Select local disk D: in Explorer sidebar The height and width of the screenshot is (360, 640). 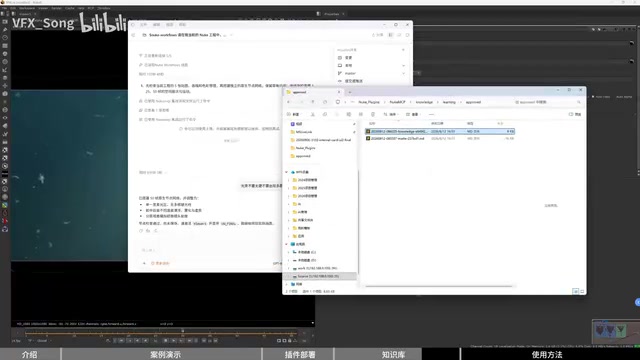(306, 260)
